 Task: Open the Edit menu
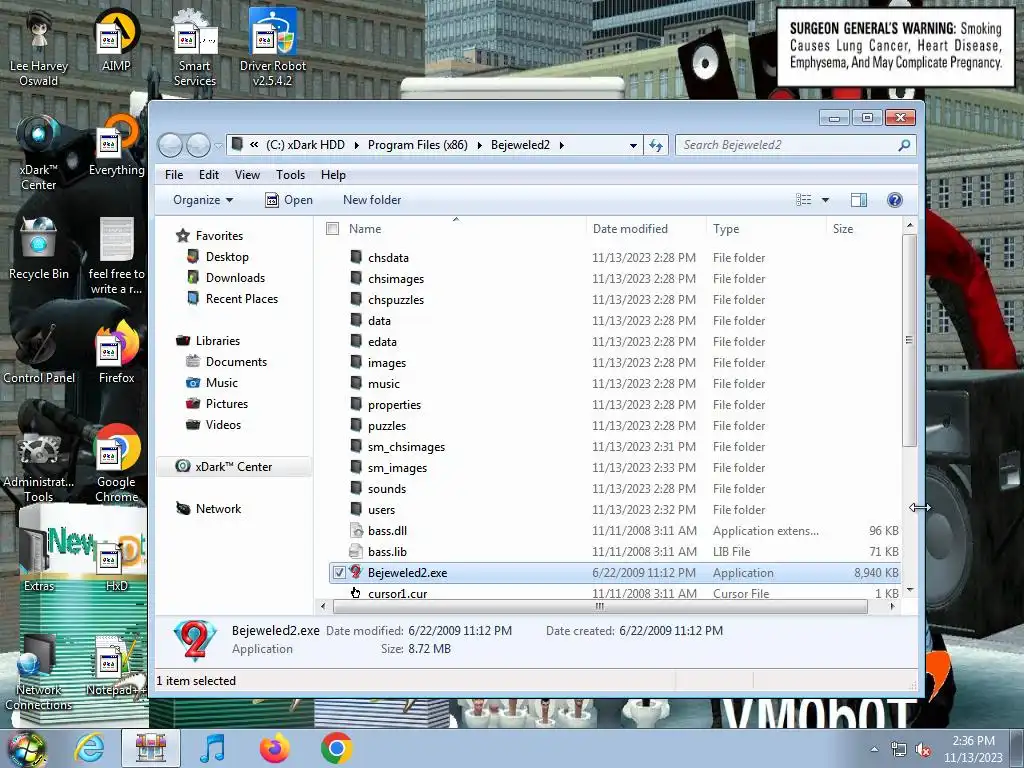pyautogui.click(x=209, y=175)
